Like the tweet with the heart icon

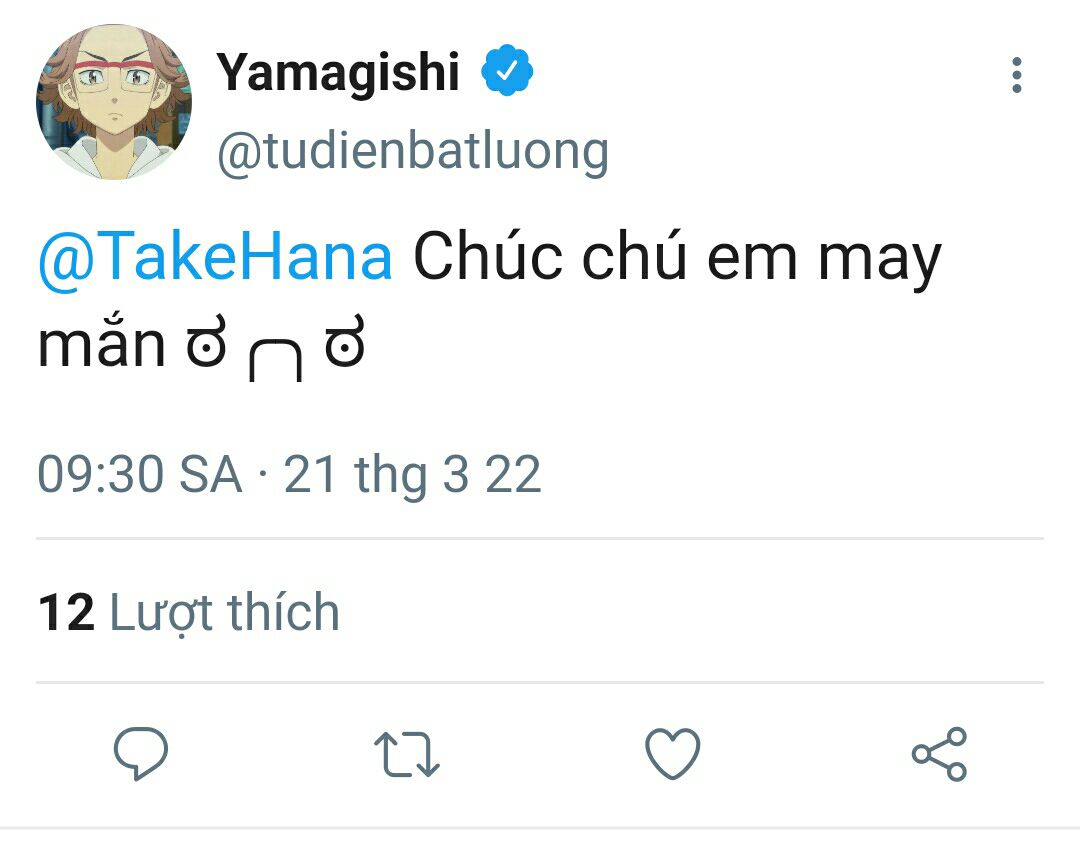point(672,753)
